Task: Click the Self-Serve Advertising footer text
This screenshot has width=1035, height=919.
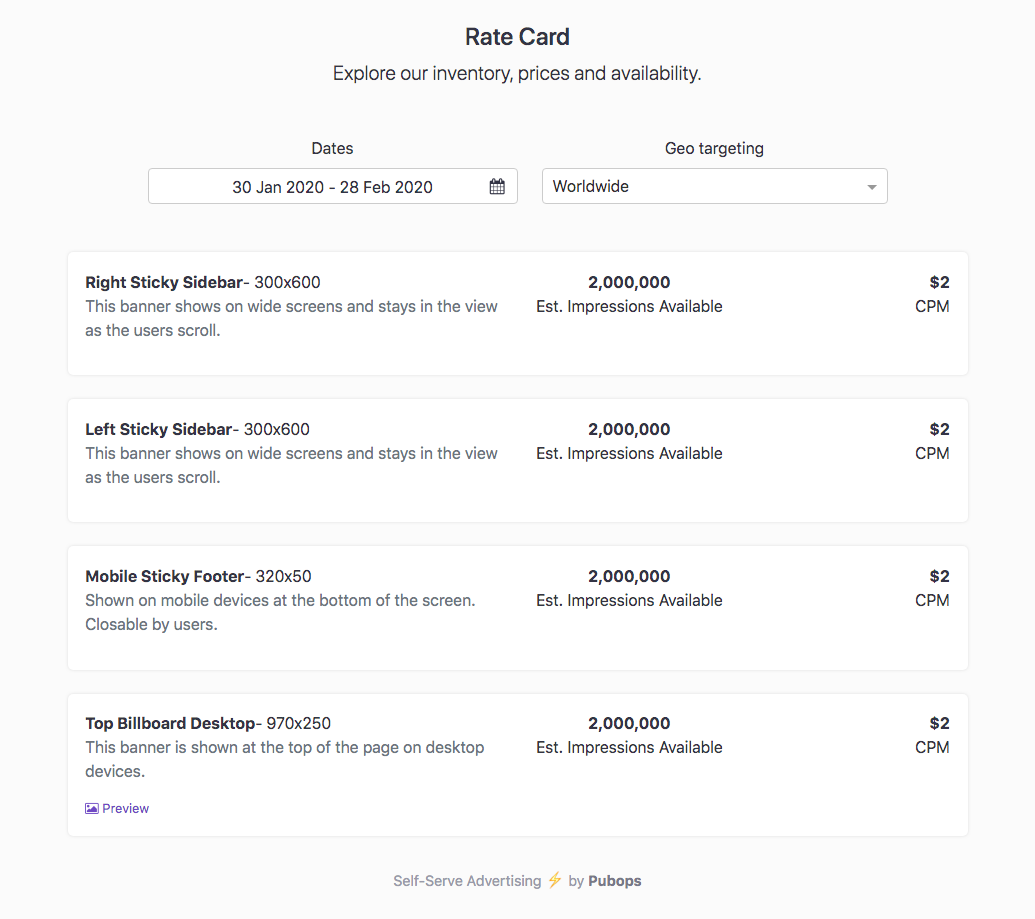Action: (466, 881)
